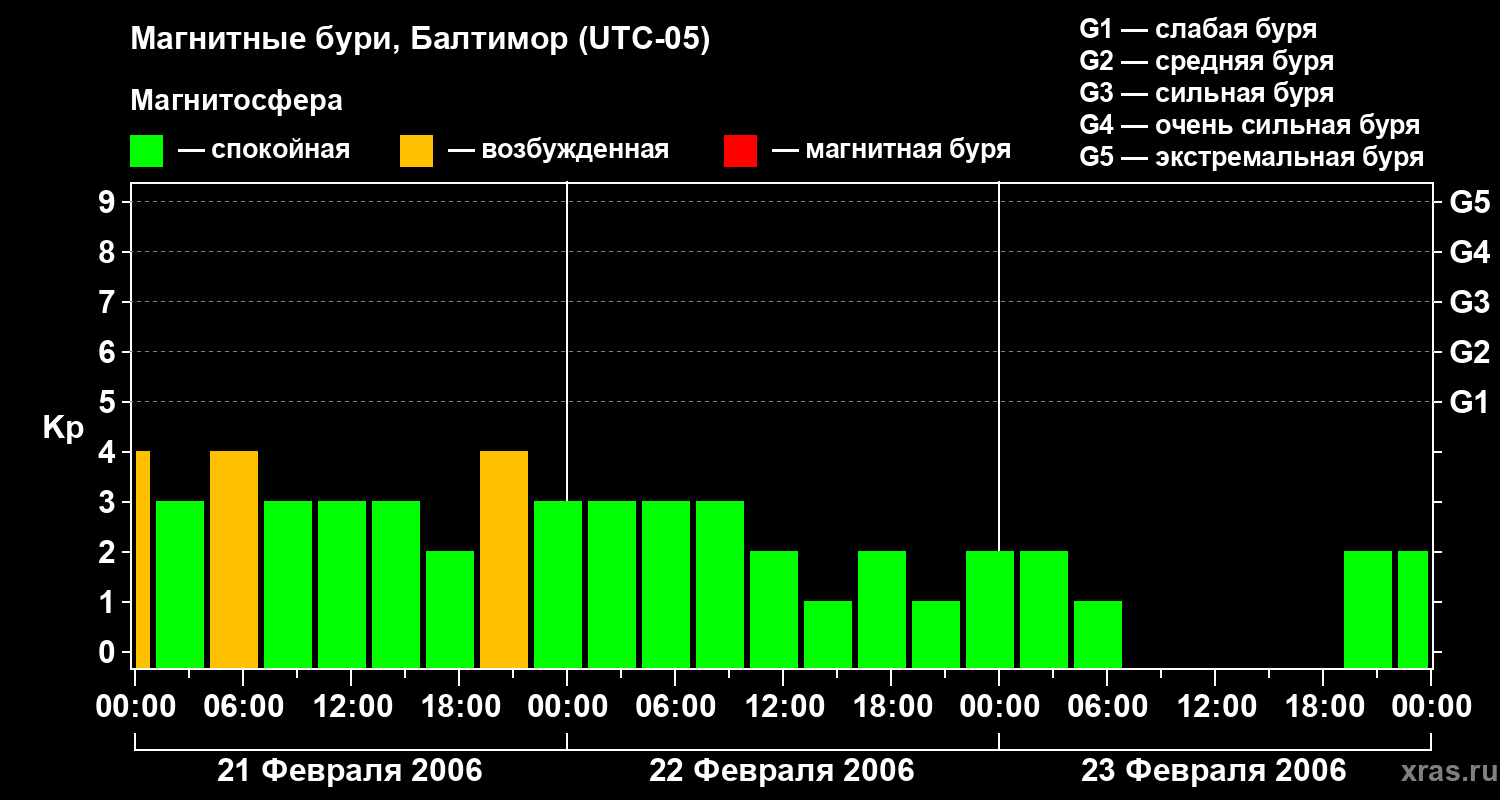Click the 12:00 time label under 23 February

click(1214, 707)
